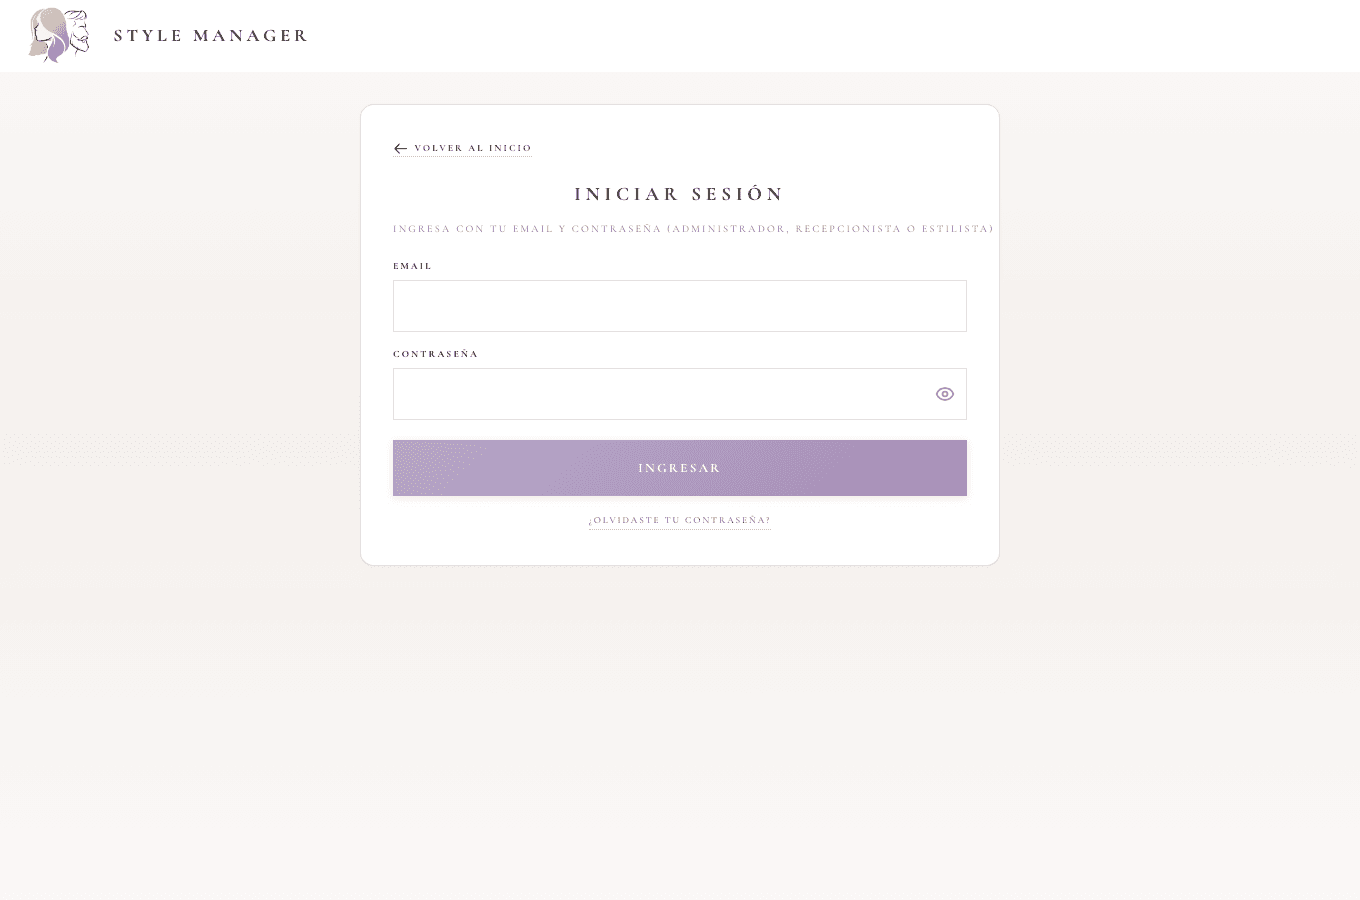
Task: Click the blank page background below the card
Action: pyautogui.click(x=680, y=740)
